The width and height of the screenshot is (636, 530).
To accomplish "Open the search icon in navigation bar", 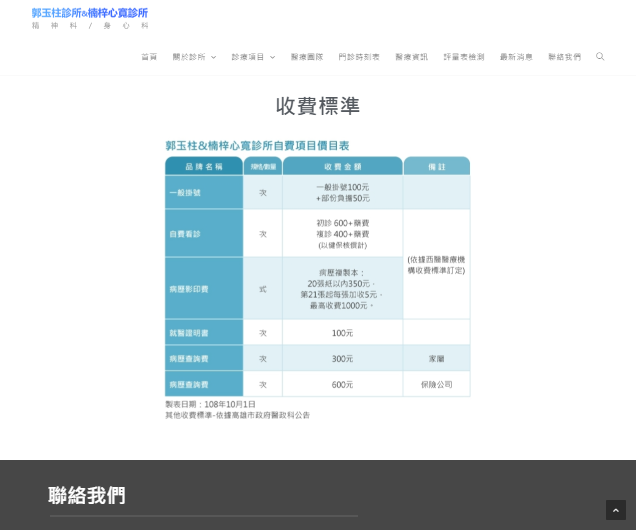I will click(x=600, y=56).
